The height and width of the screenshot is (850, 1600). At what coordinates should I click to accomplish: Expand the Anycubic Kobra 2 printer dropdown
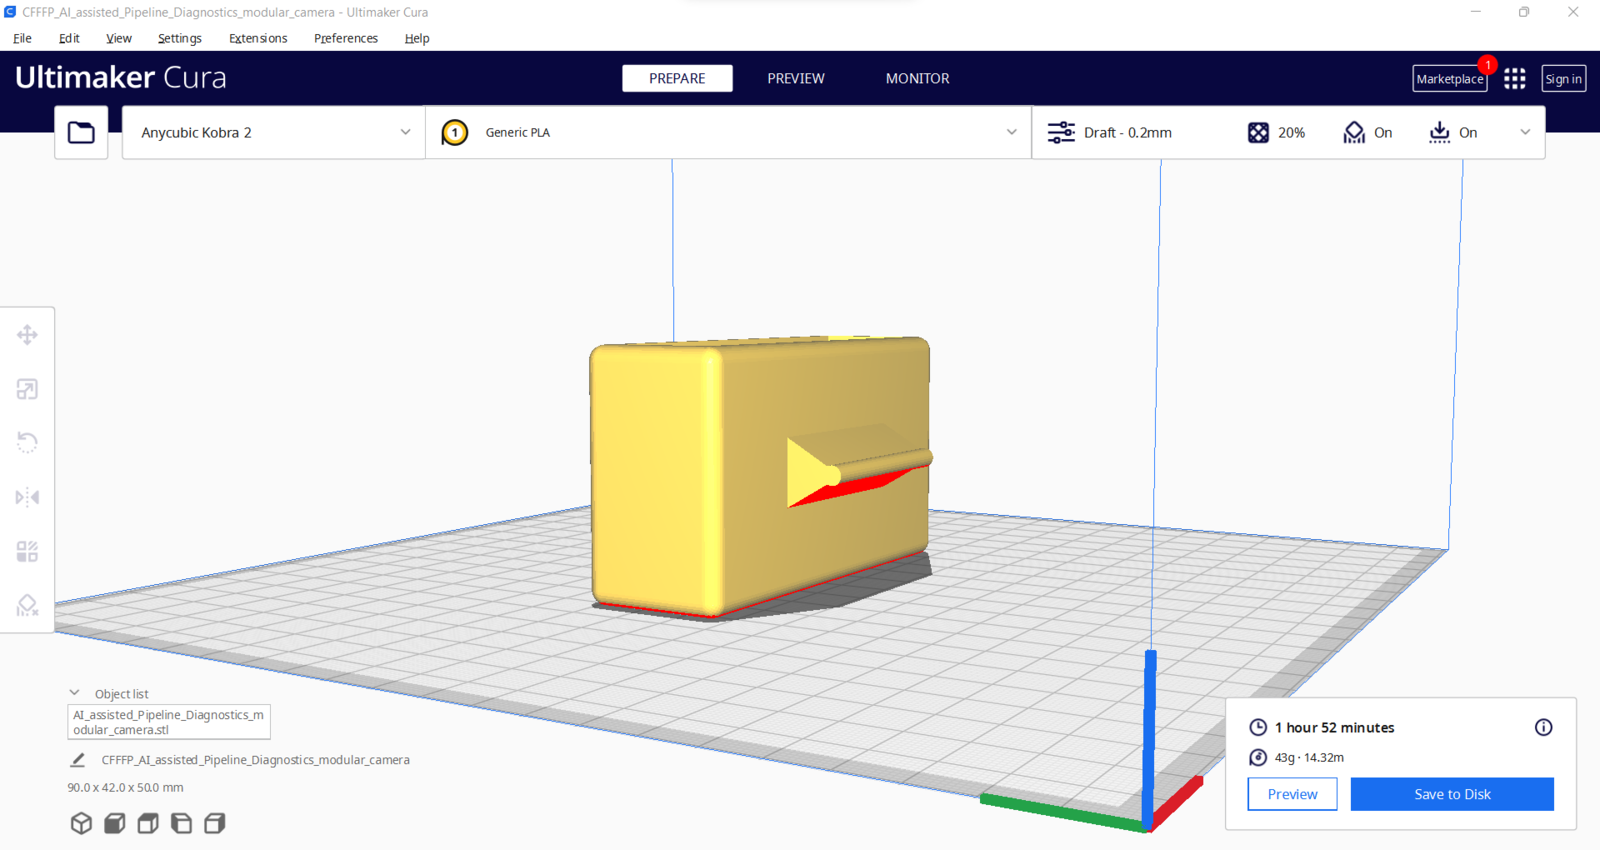pos(274,132)
